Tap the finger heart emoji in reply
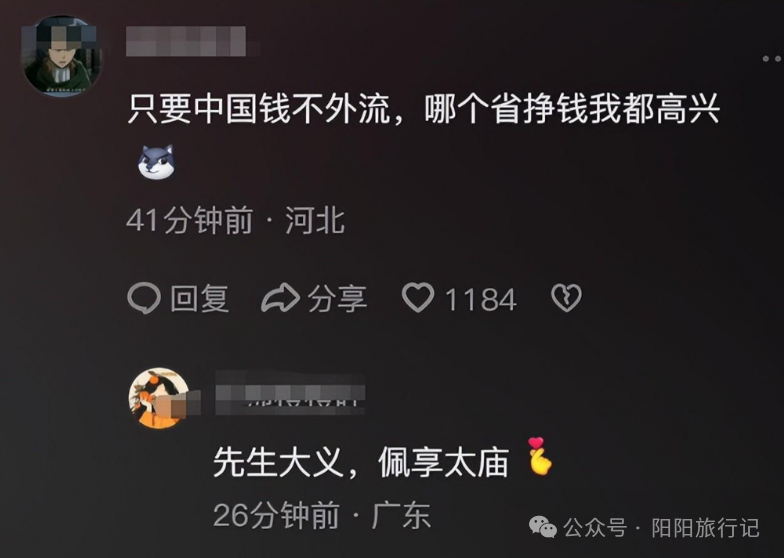The height and width of the screenshot is (558, 784). 540,456
